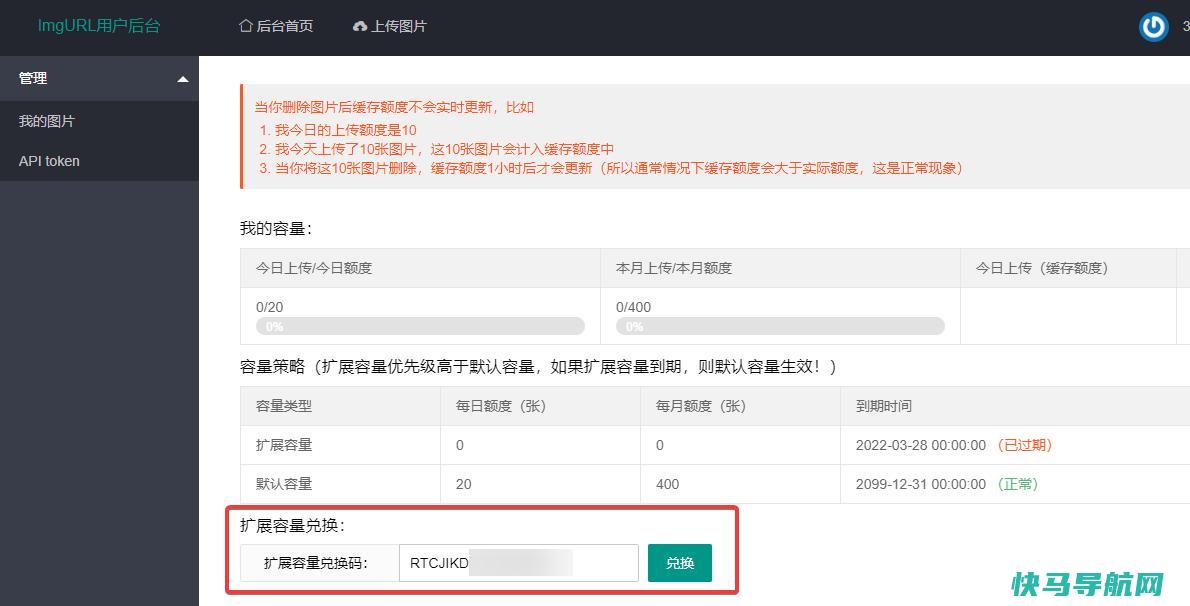
Task: Click the blue power avatar icon
Action: [x=1154, y=27]
